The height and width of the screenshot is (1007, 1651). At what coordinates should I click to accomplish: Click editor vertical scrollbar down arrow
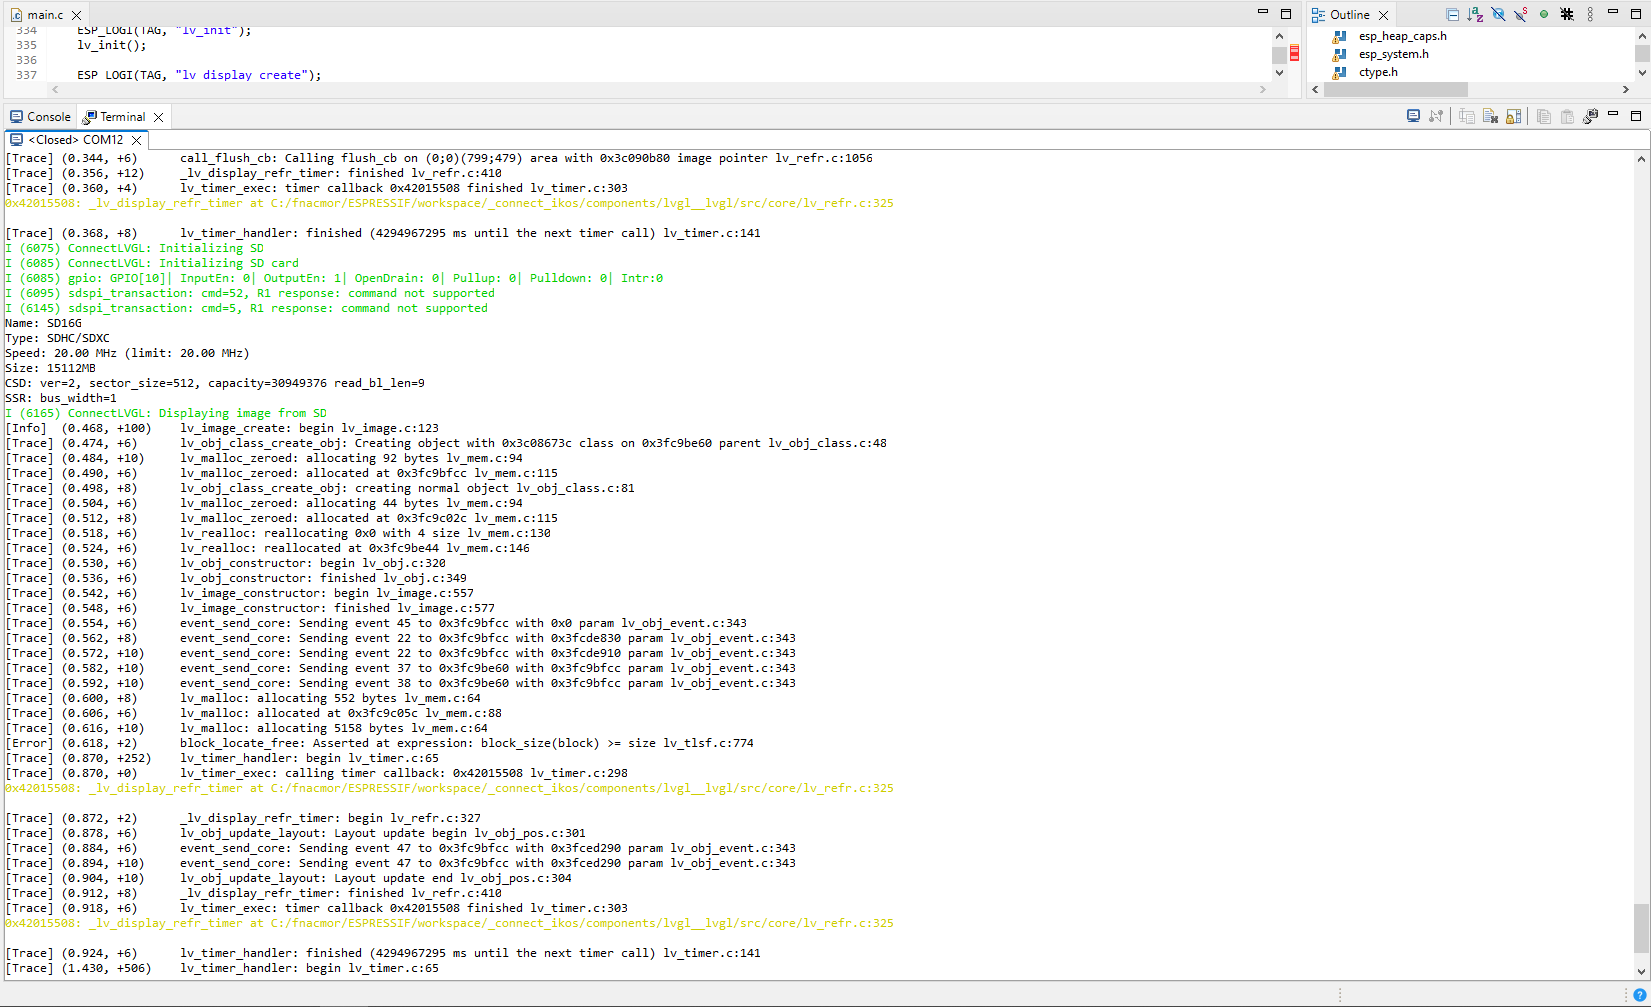tap(1279, 73)
